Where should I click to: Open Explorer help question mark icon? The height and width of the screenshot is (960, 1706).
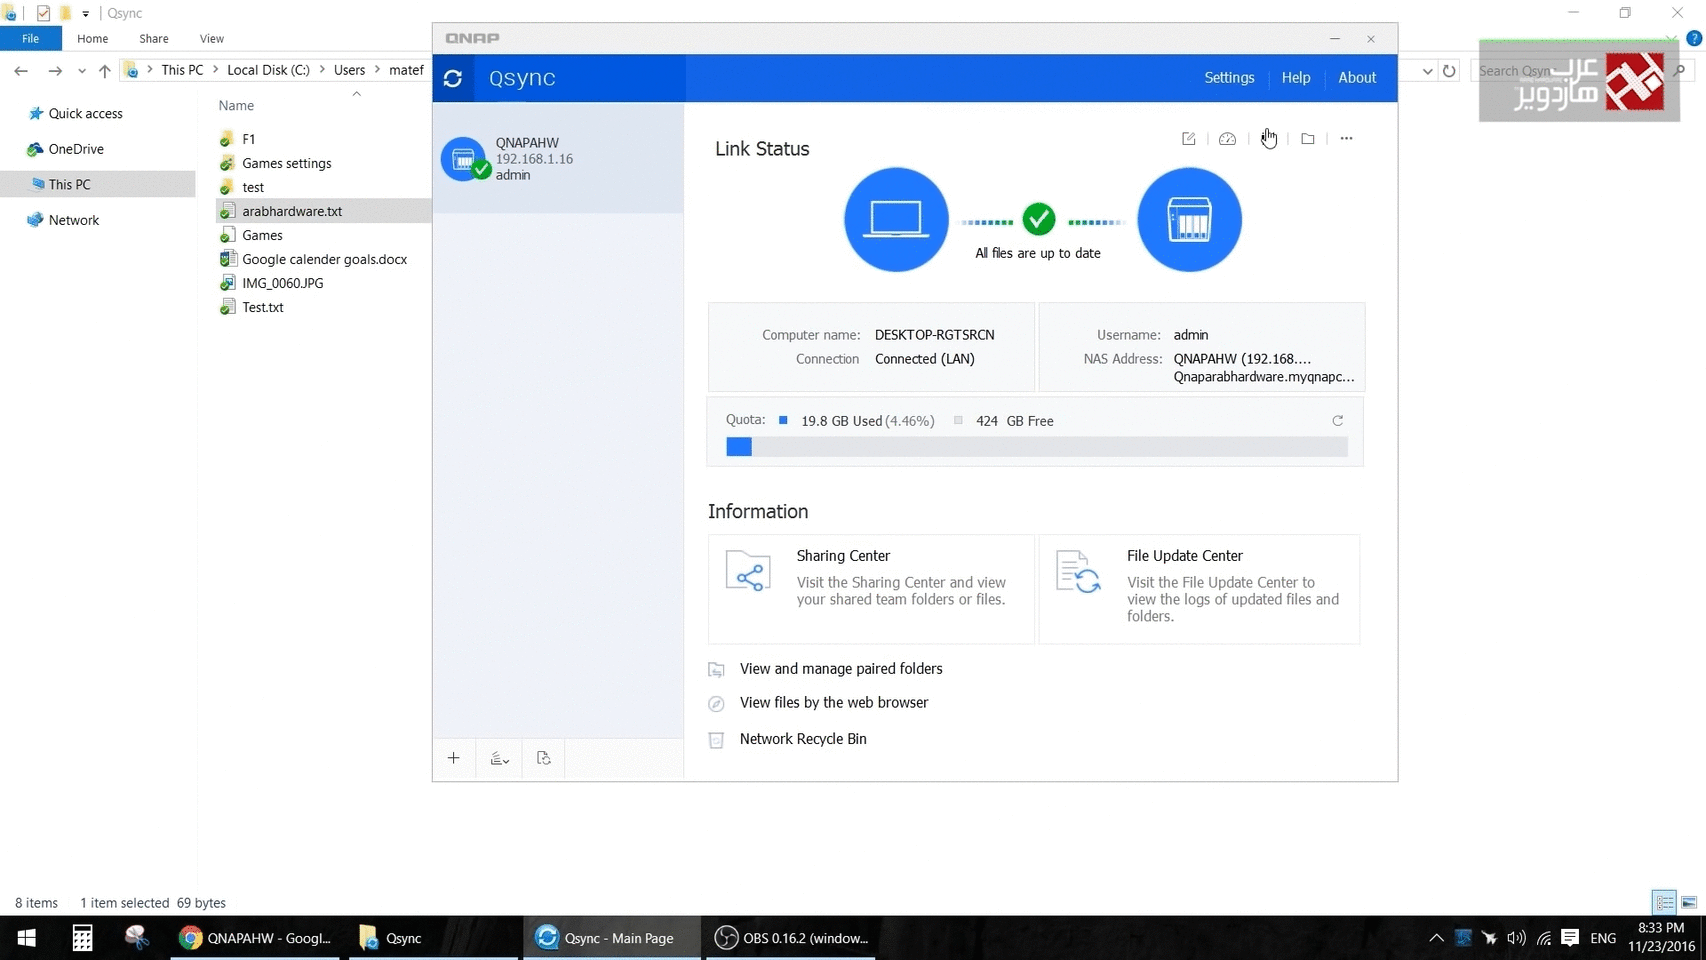pyautogui.click(x=1694, y=39)
